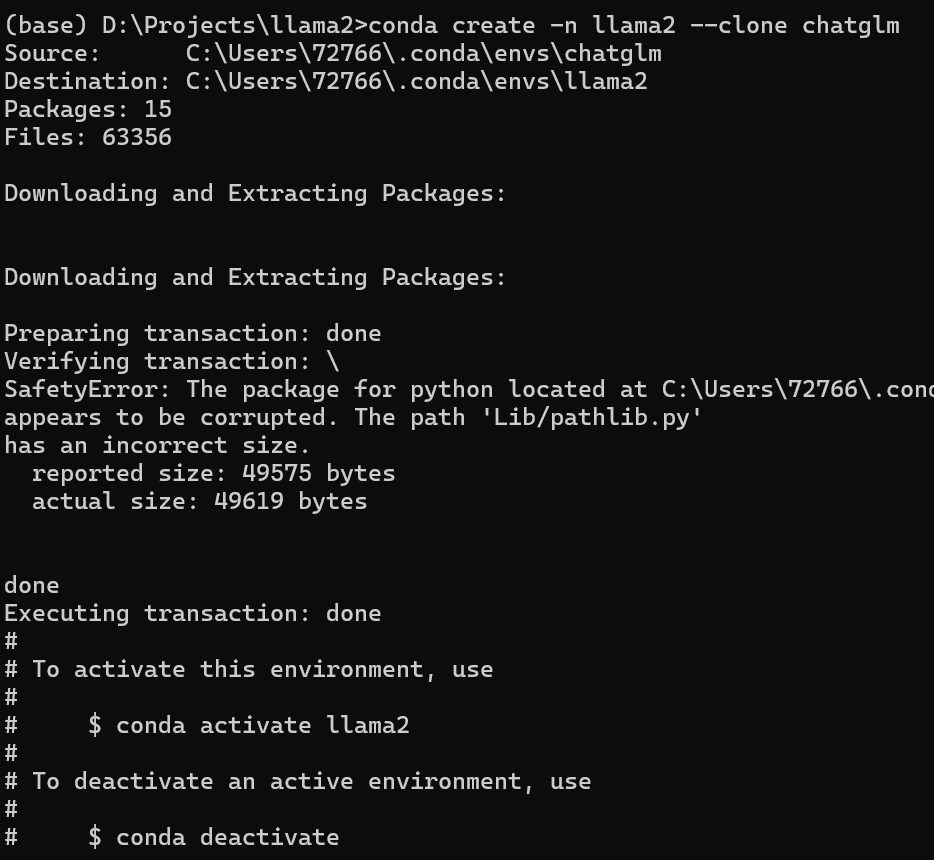Screen dimensions: 934x860
Task: Click the 'Packages: 15' line
Action: click(88, 109)
